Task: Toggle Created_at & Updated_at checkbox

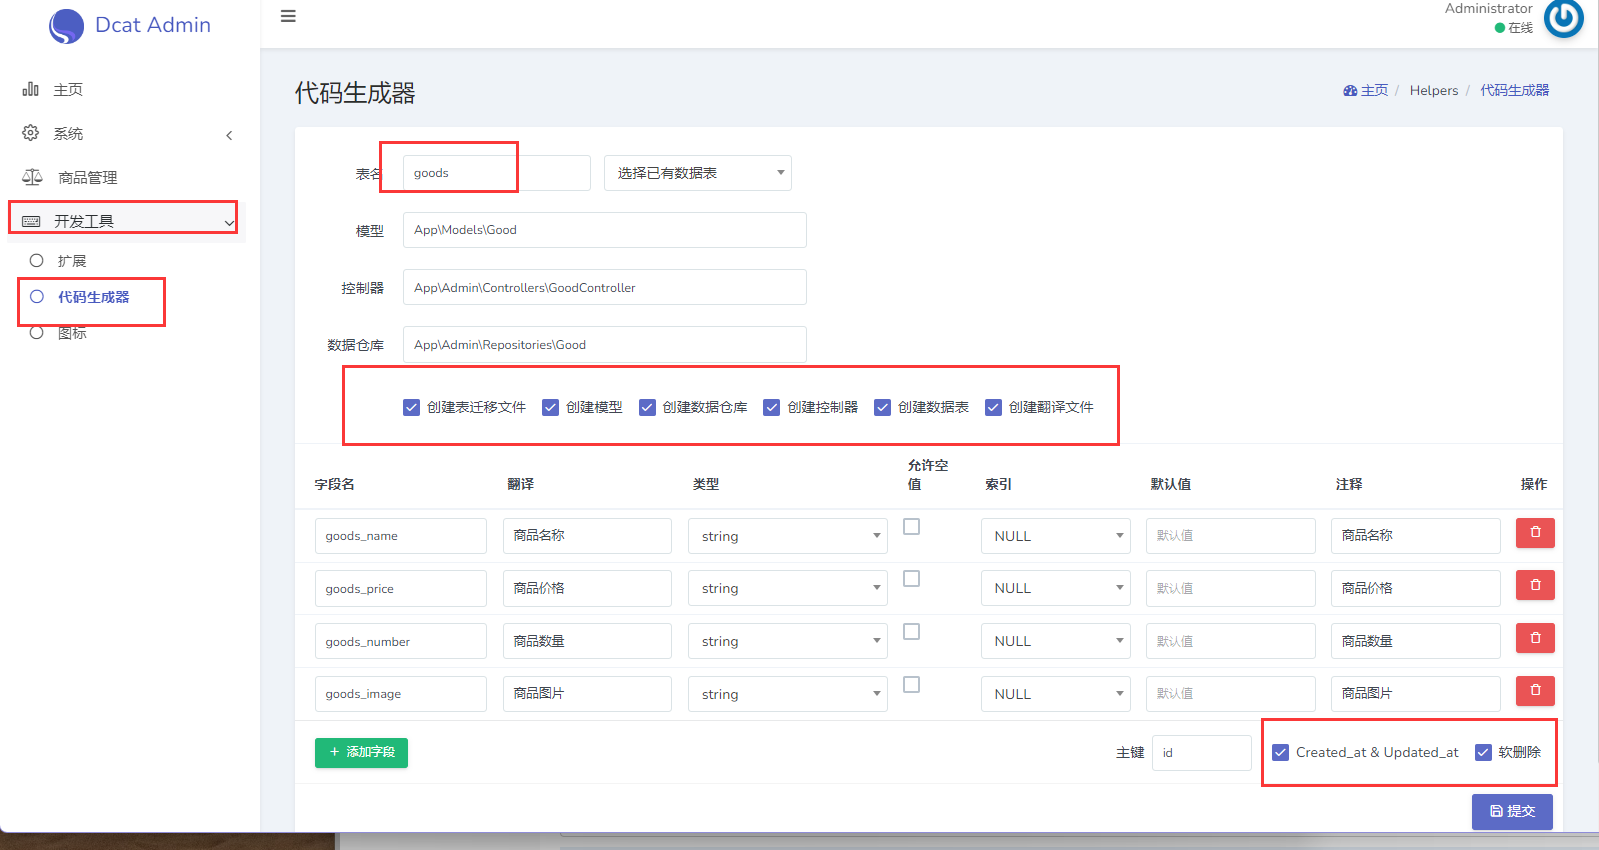Action: click(x=1280, y=752)
